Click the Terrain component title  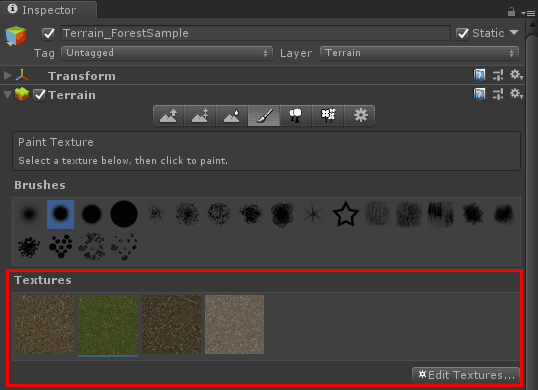click(x=72, y=95)
